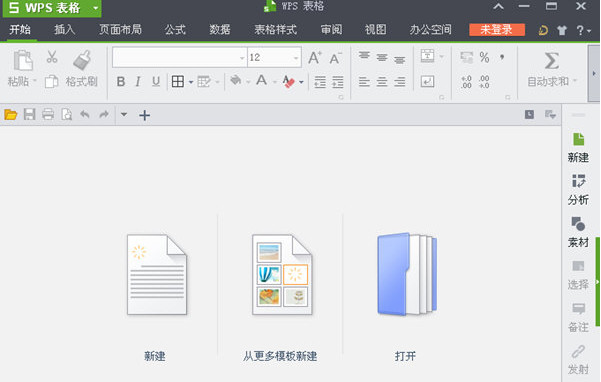Decrease indent icon
The height and width of the screenshot is (382, 601).
tap(320, 82)
